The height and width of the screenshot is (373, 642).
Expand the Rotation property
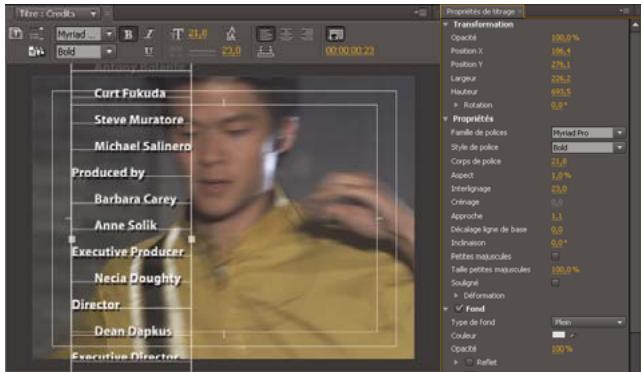(456, 105)
